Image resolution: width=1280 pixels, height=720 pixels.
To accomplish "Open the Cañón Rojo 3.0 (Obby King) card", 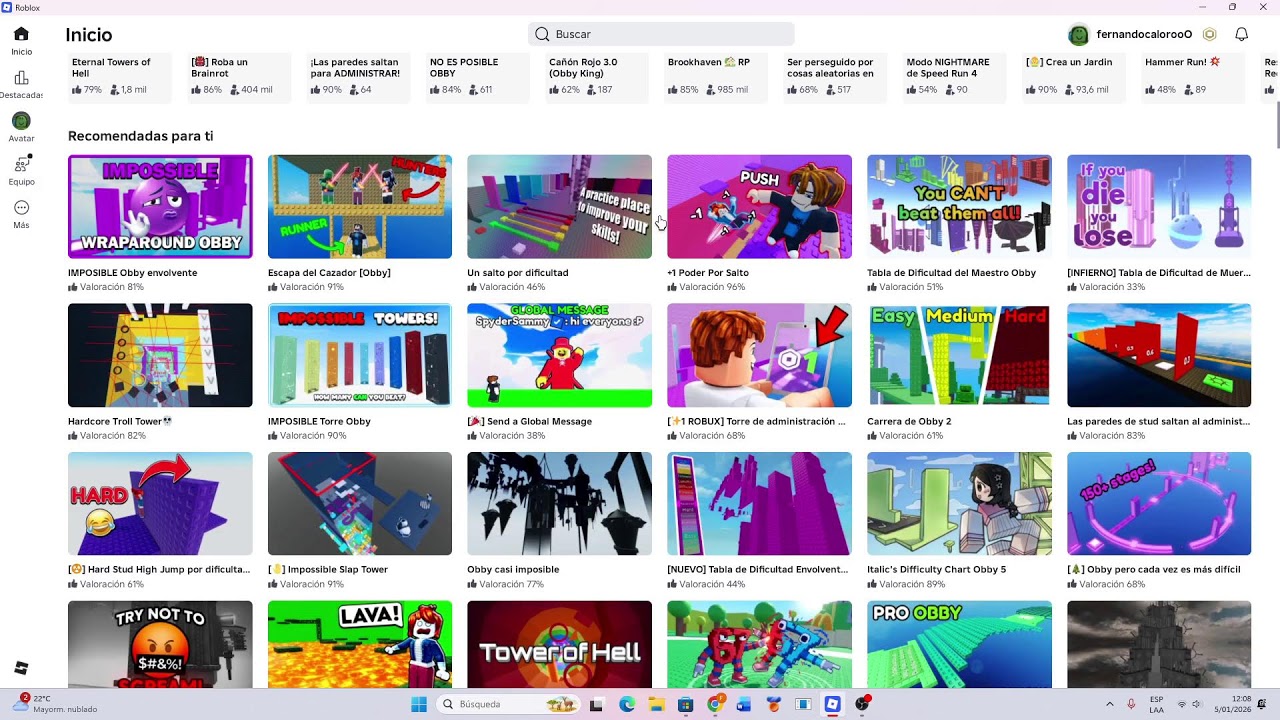I will [597, 77].
